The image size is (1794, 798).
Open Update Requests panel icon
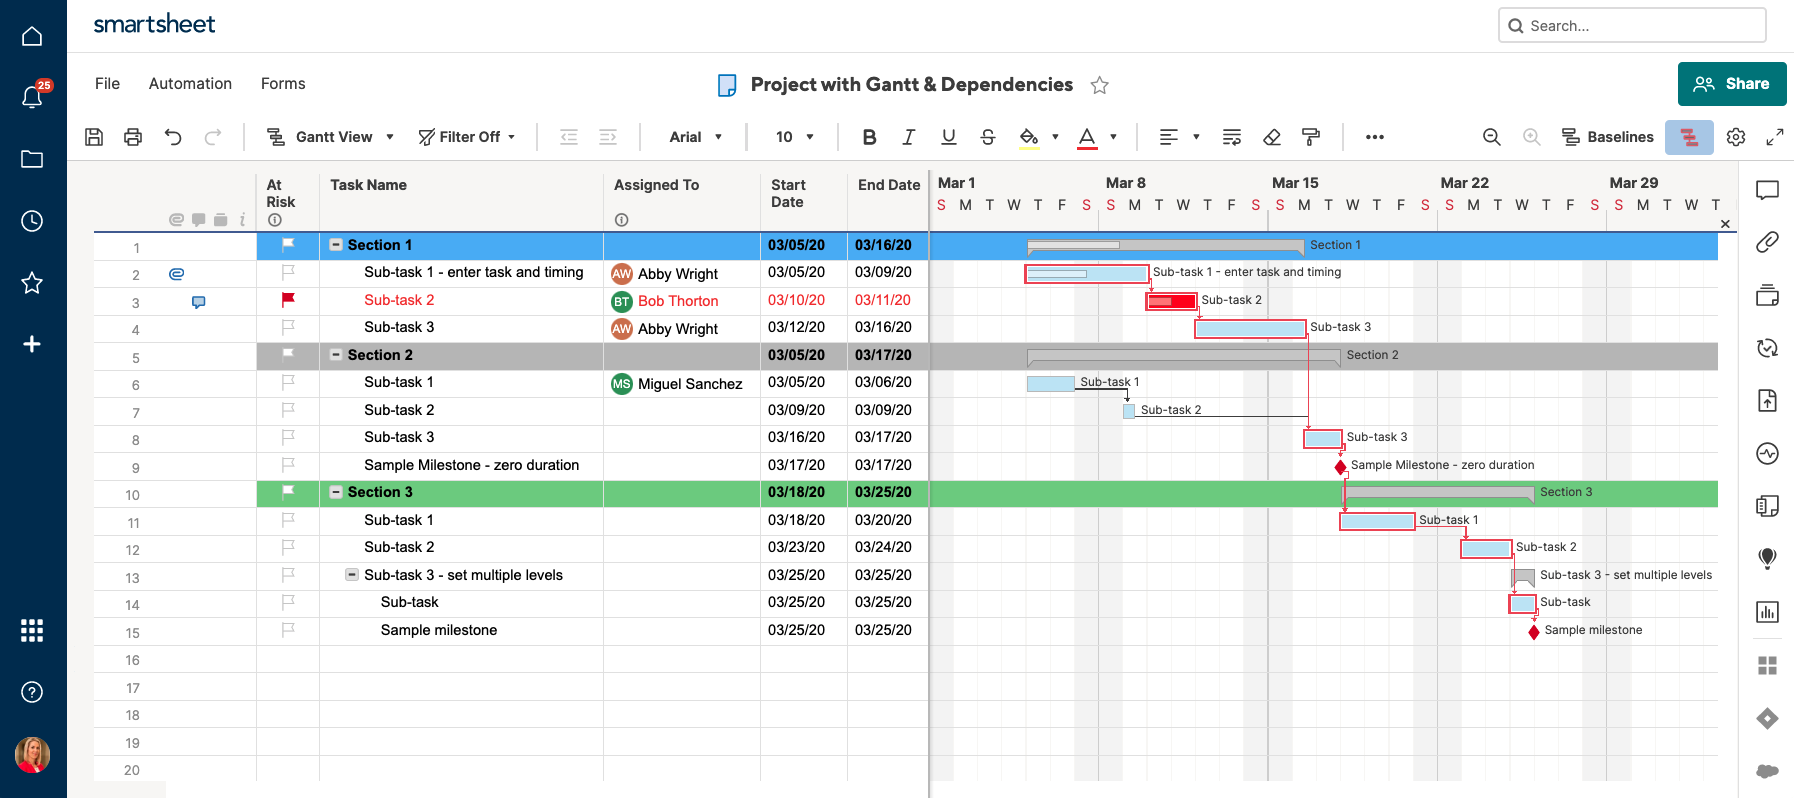coord(1767,348)
